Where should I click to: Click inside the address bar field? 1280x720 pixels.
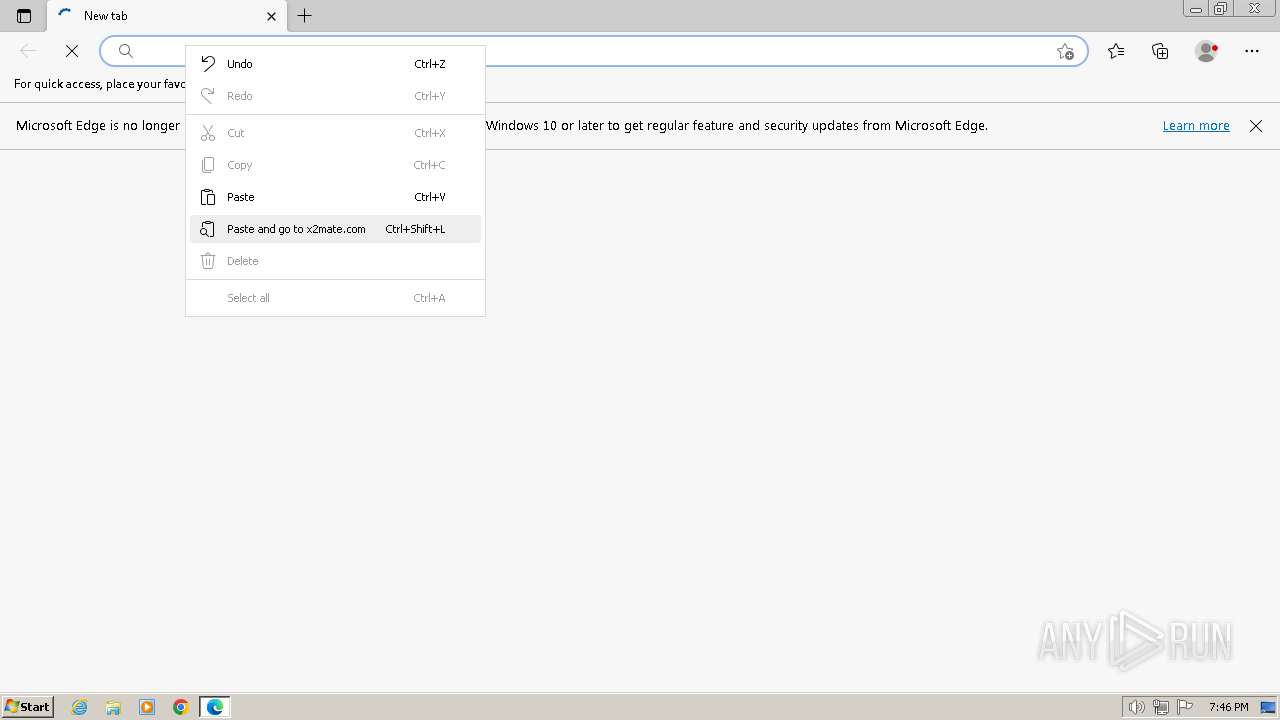pyautogui.click(x=593, y=51)
